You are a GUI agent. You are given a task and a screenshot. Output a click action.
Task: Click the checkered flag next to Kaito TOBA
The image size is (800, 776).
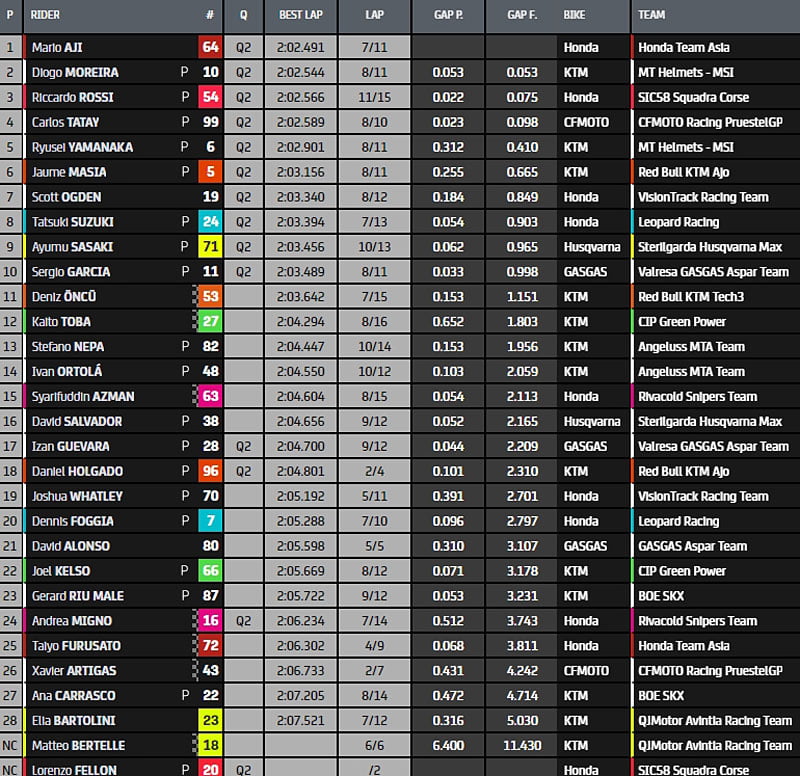click(196, 321)
